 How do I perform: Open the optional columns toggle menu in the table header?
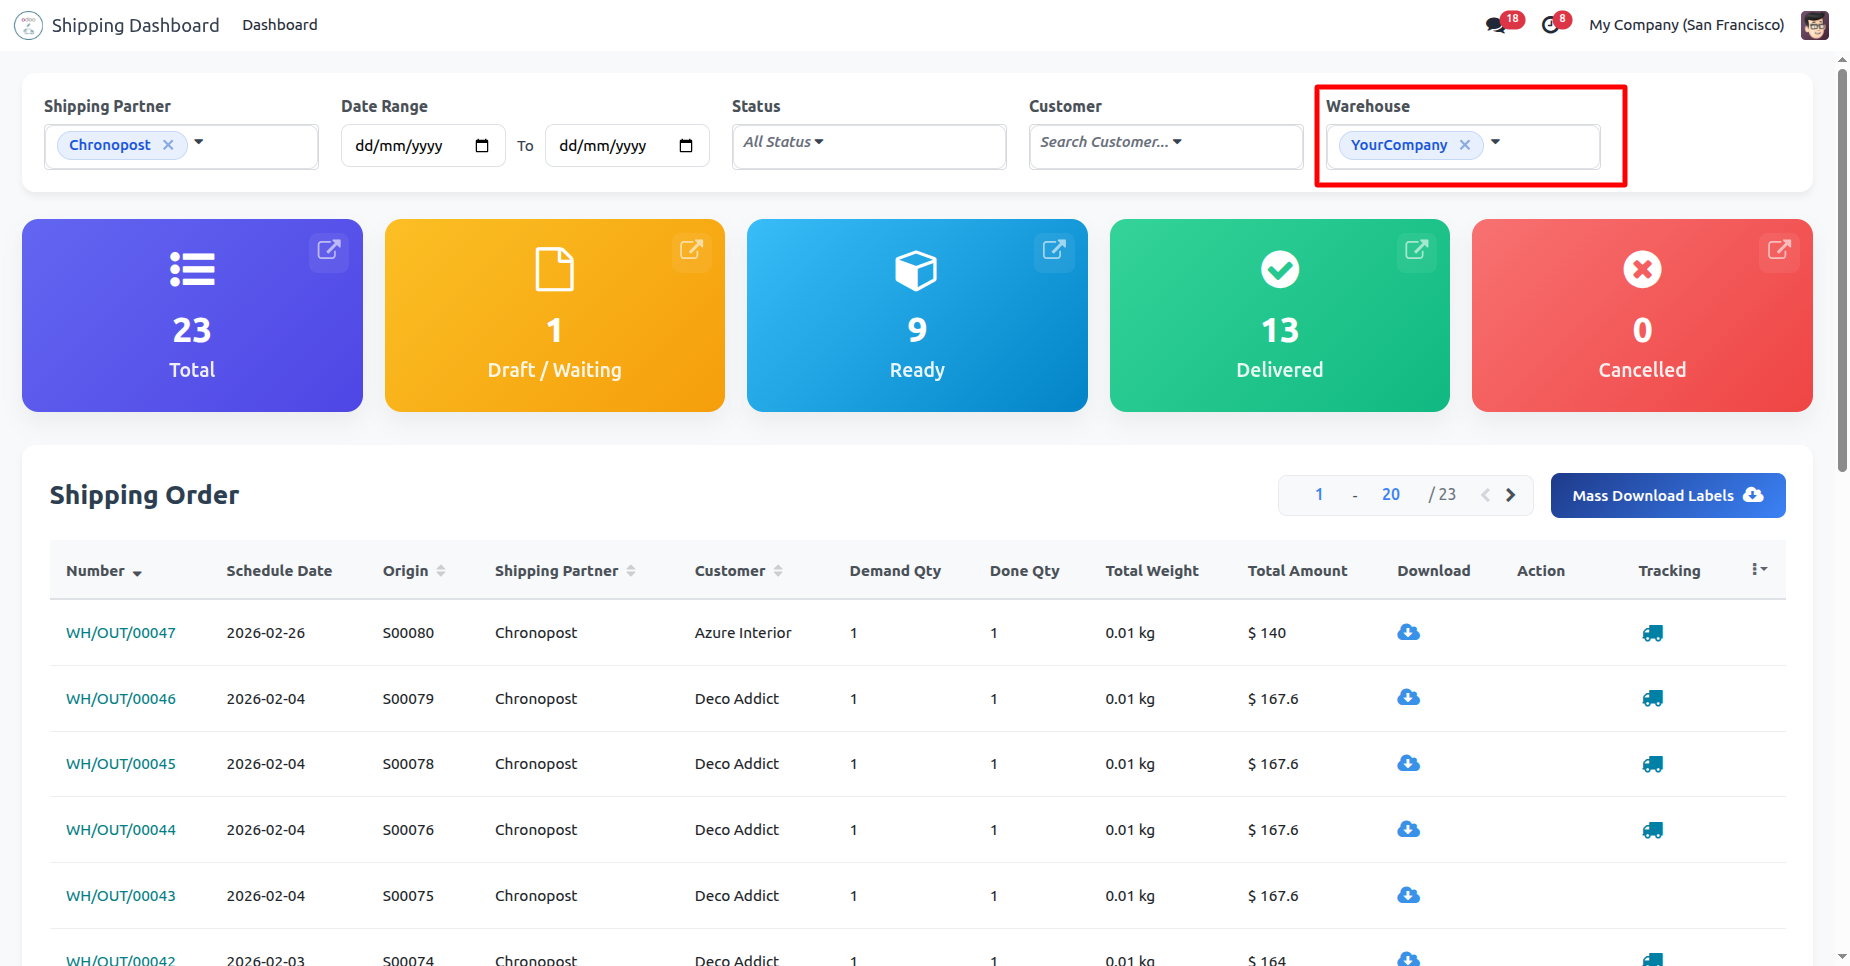coord(1759,569)
